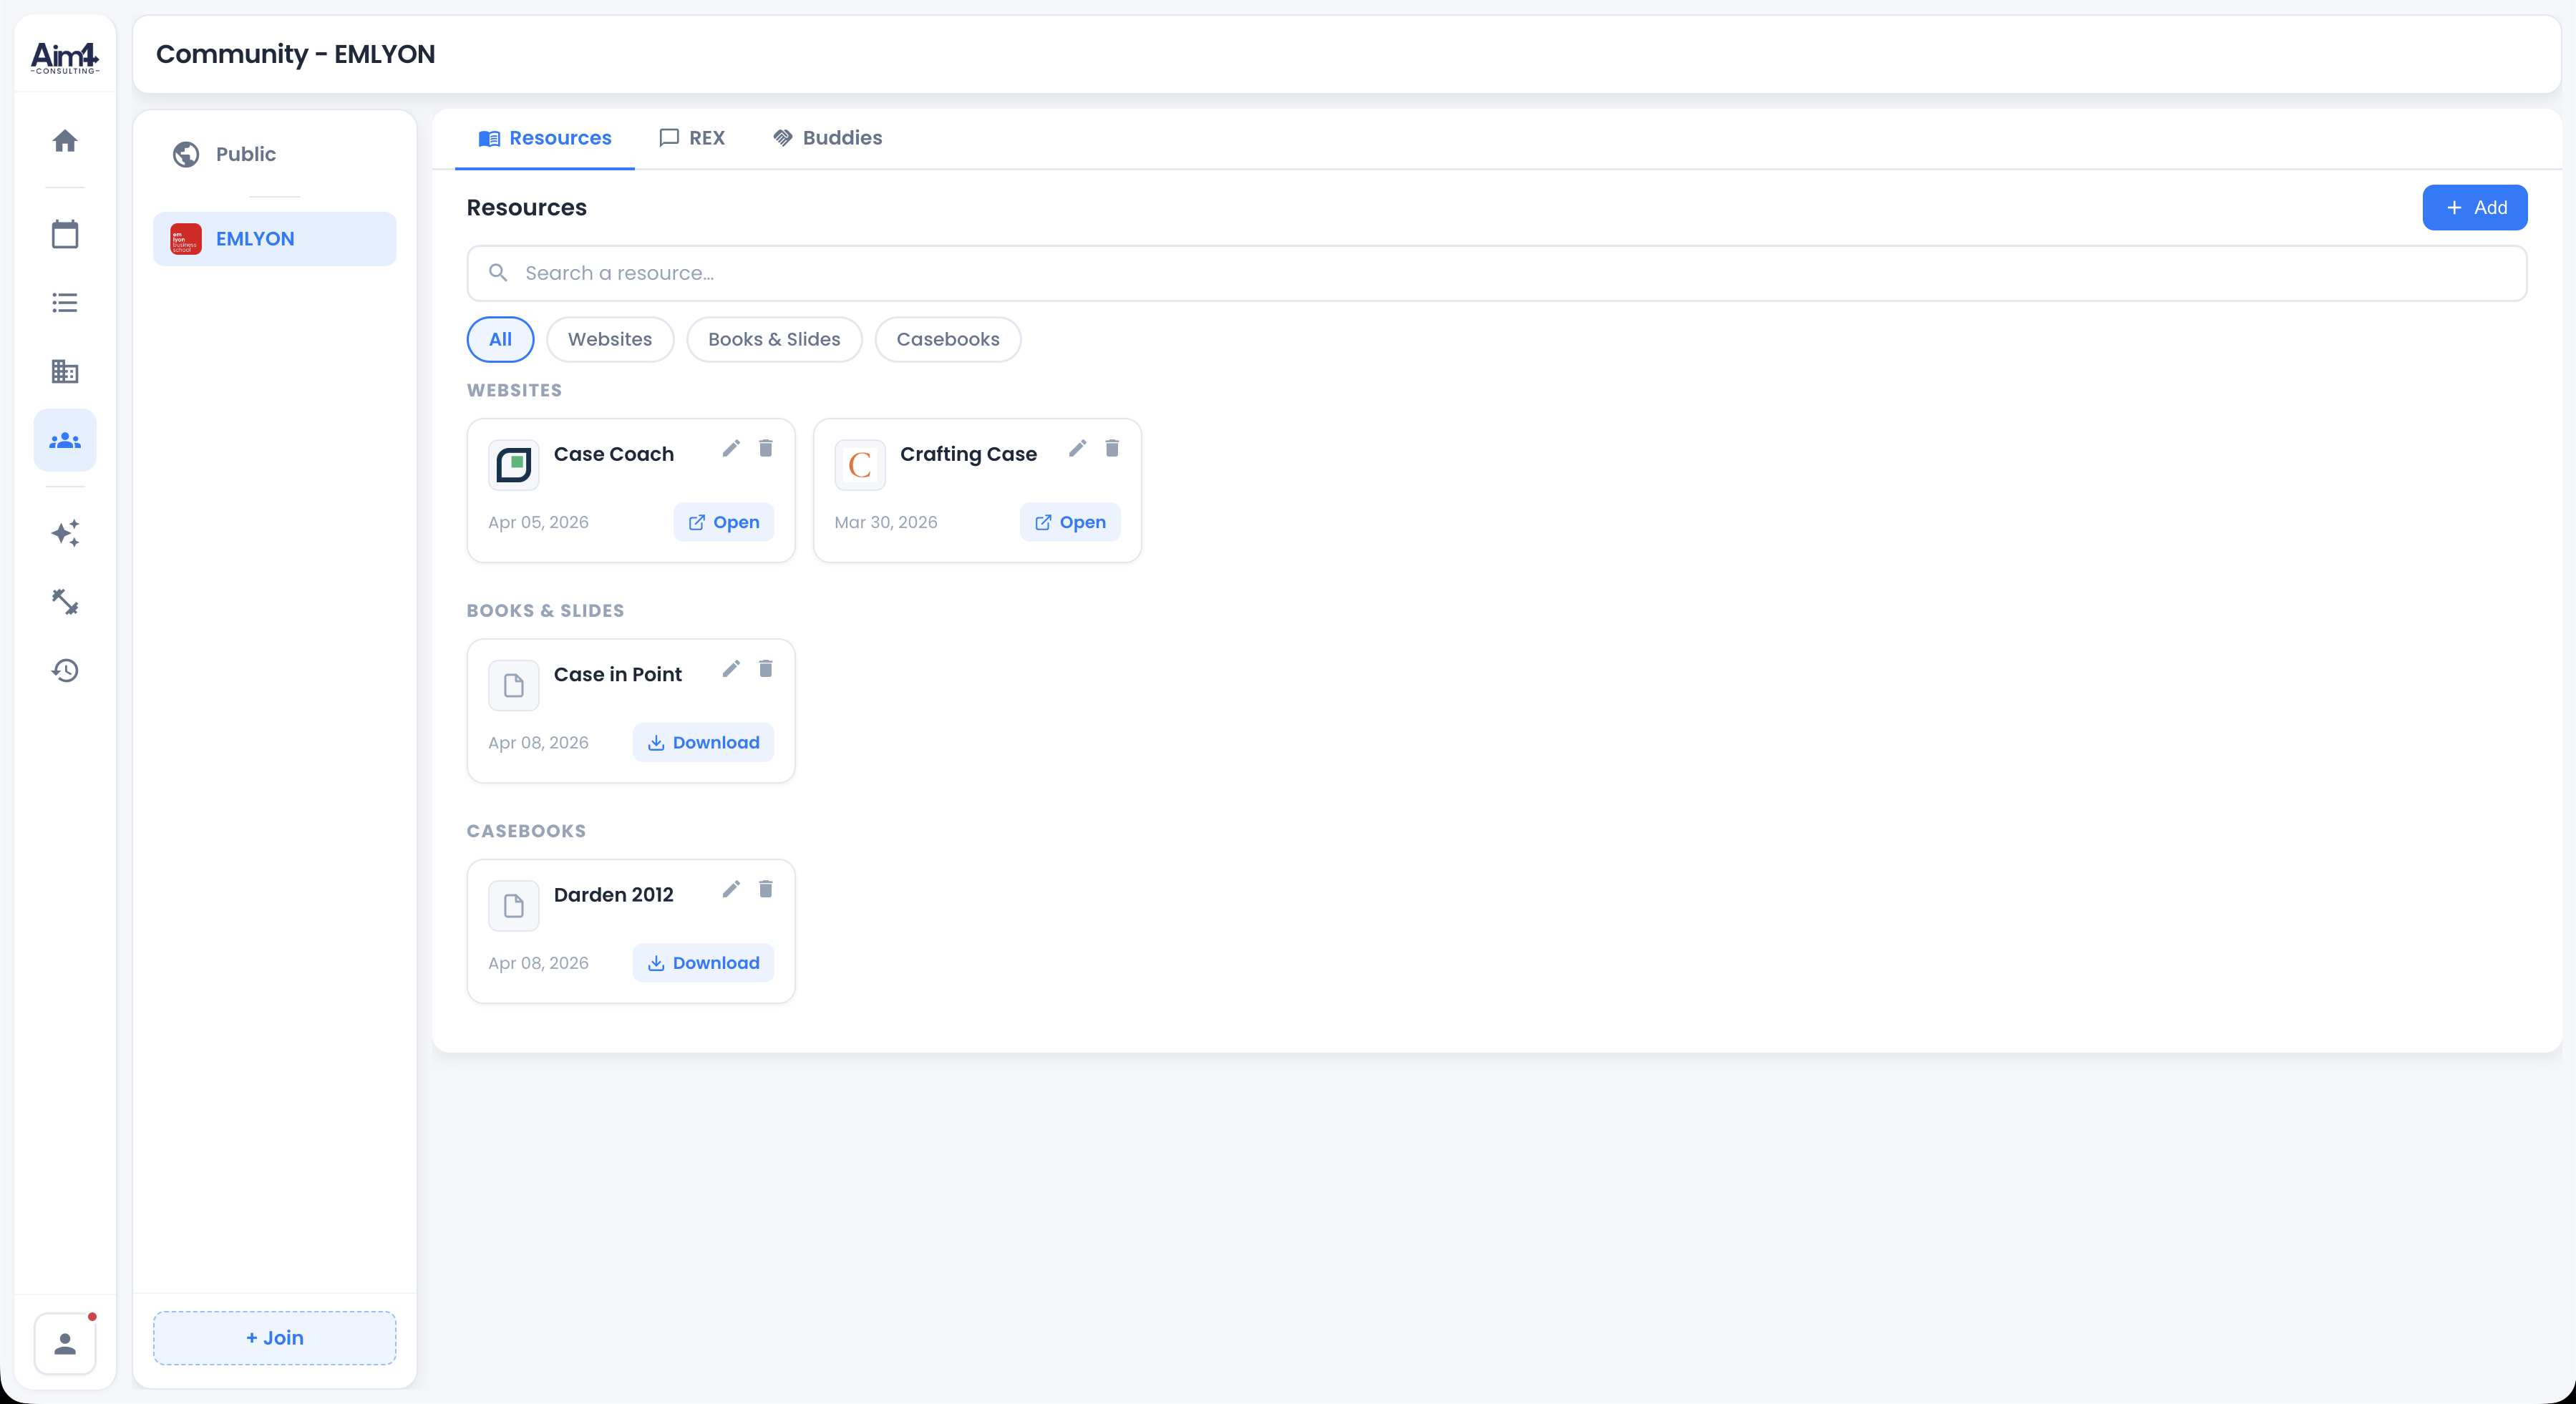This screenshot has height=1404, width=2576.
Task: Delete the Crafting Case resource
Action: coord(1112,448)
